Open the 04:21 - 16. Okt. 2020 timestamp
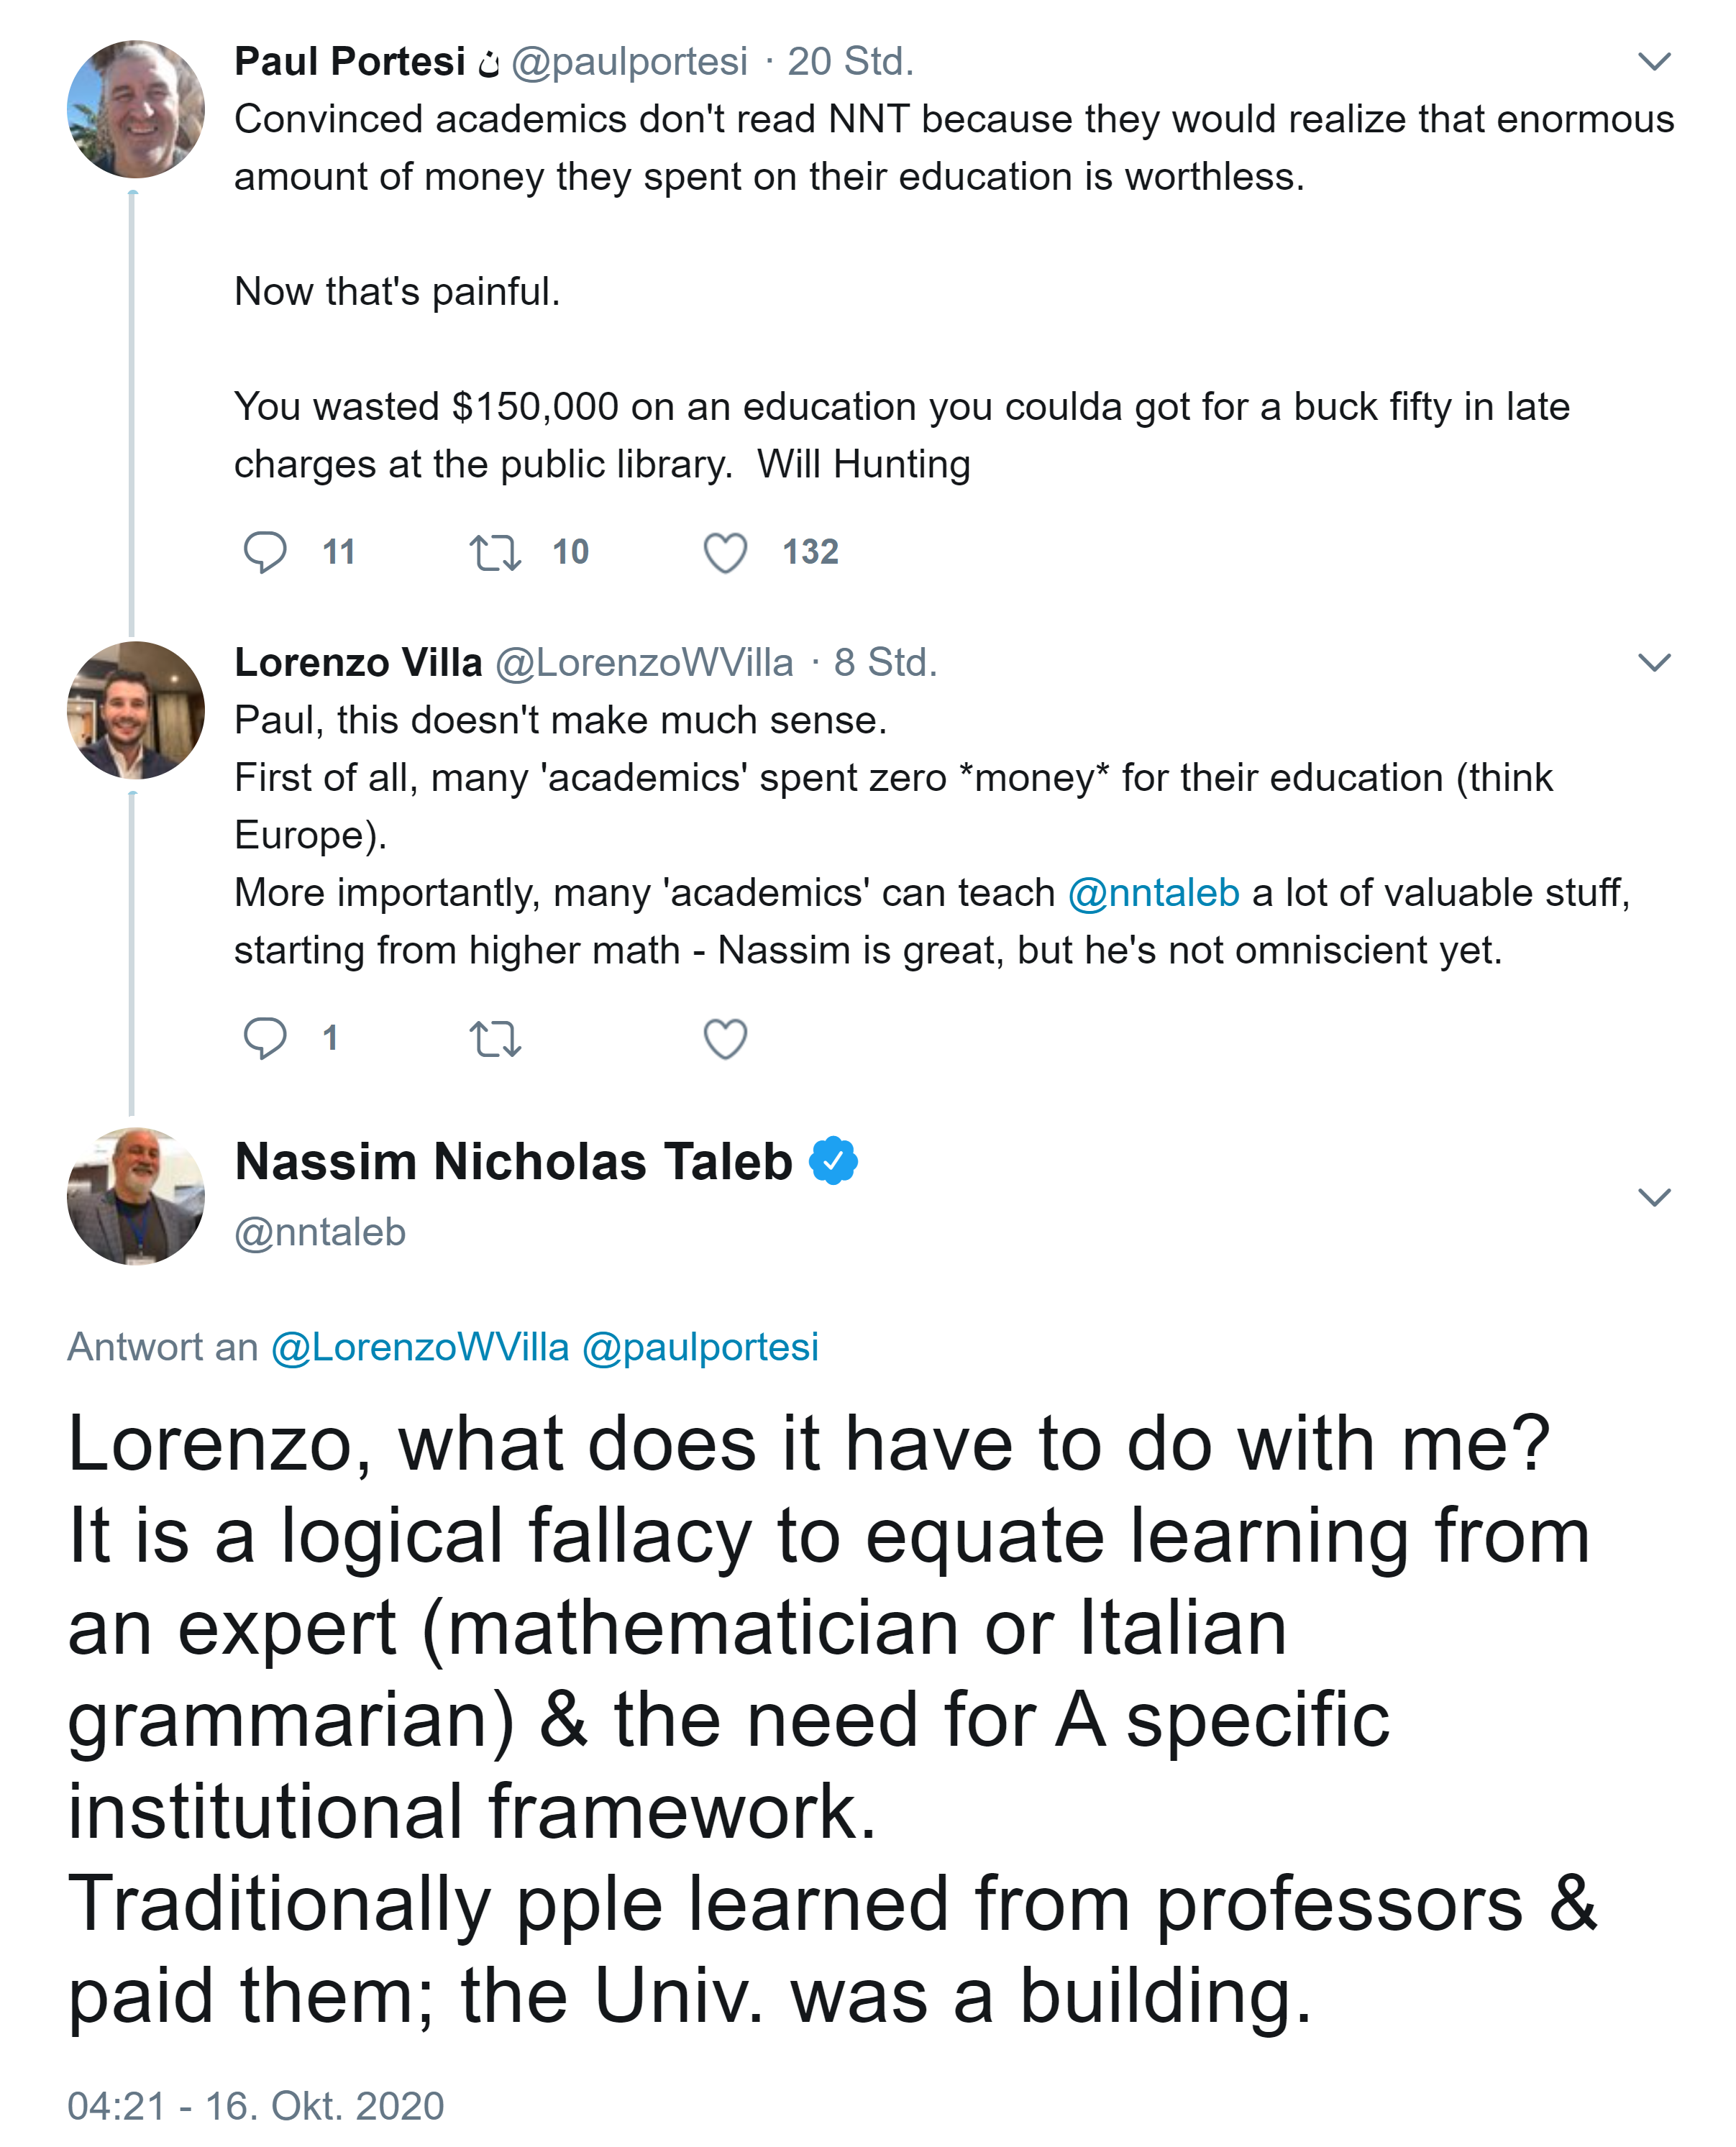This screenshot has width=1736, height=2147. (256, 2105)
